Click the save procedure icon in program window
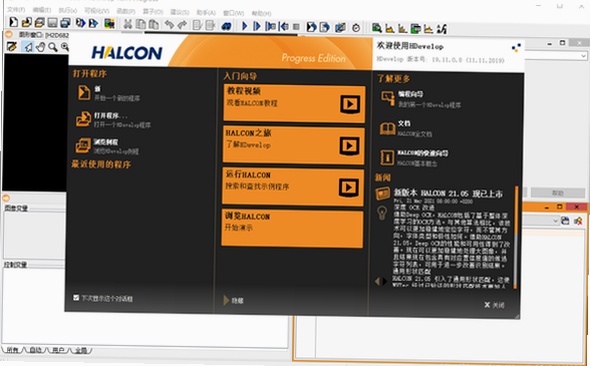Screen dimensions: 590x366 565,221
